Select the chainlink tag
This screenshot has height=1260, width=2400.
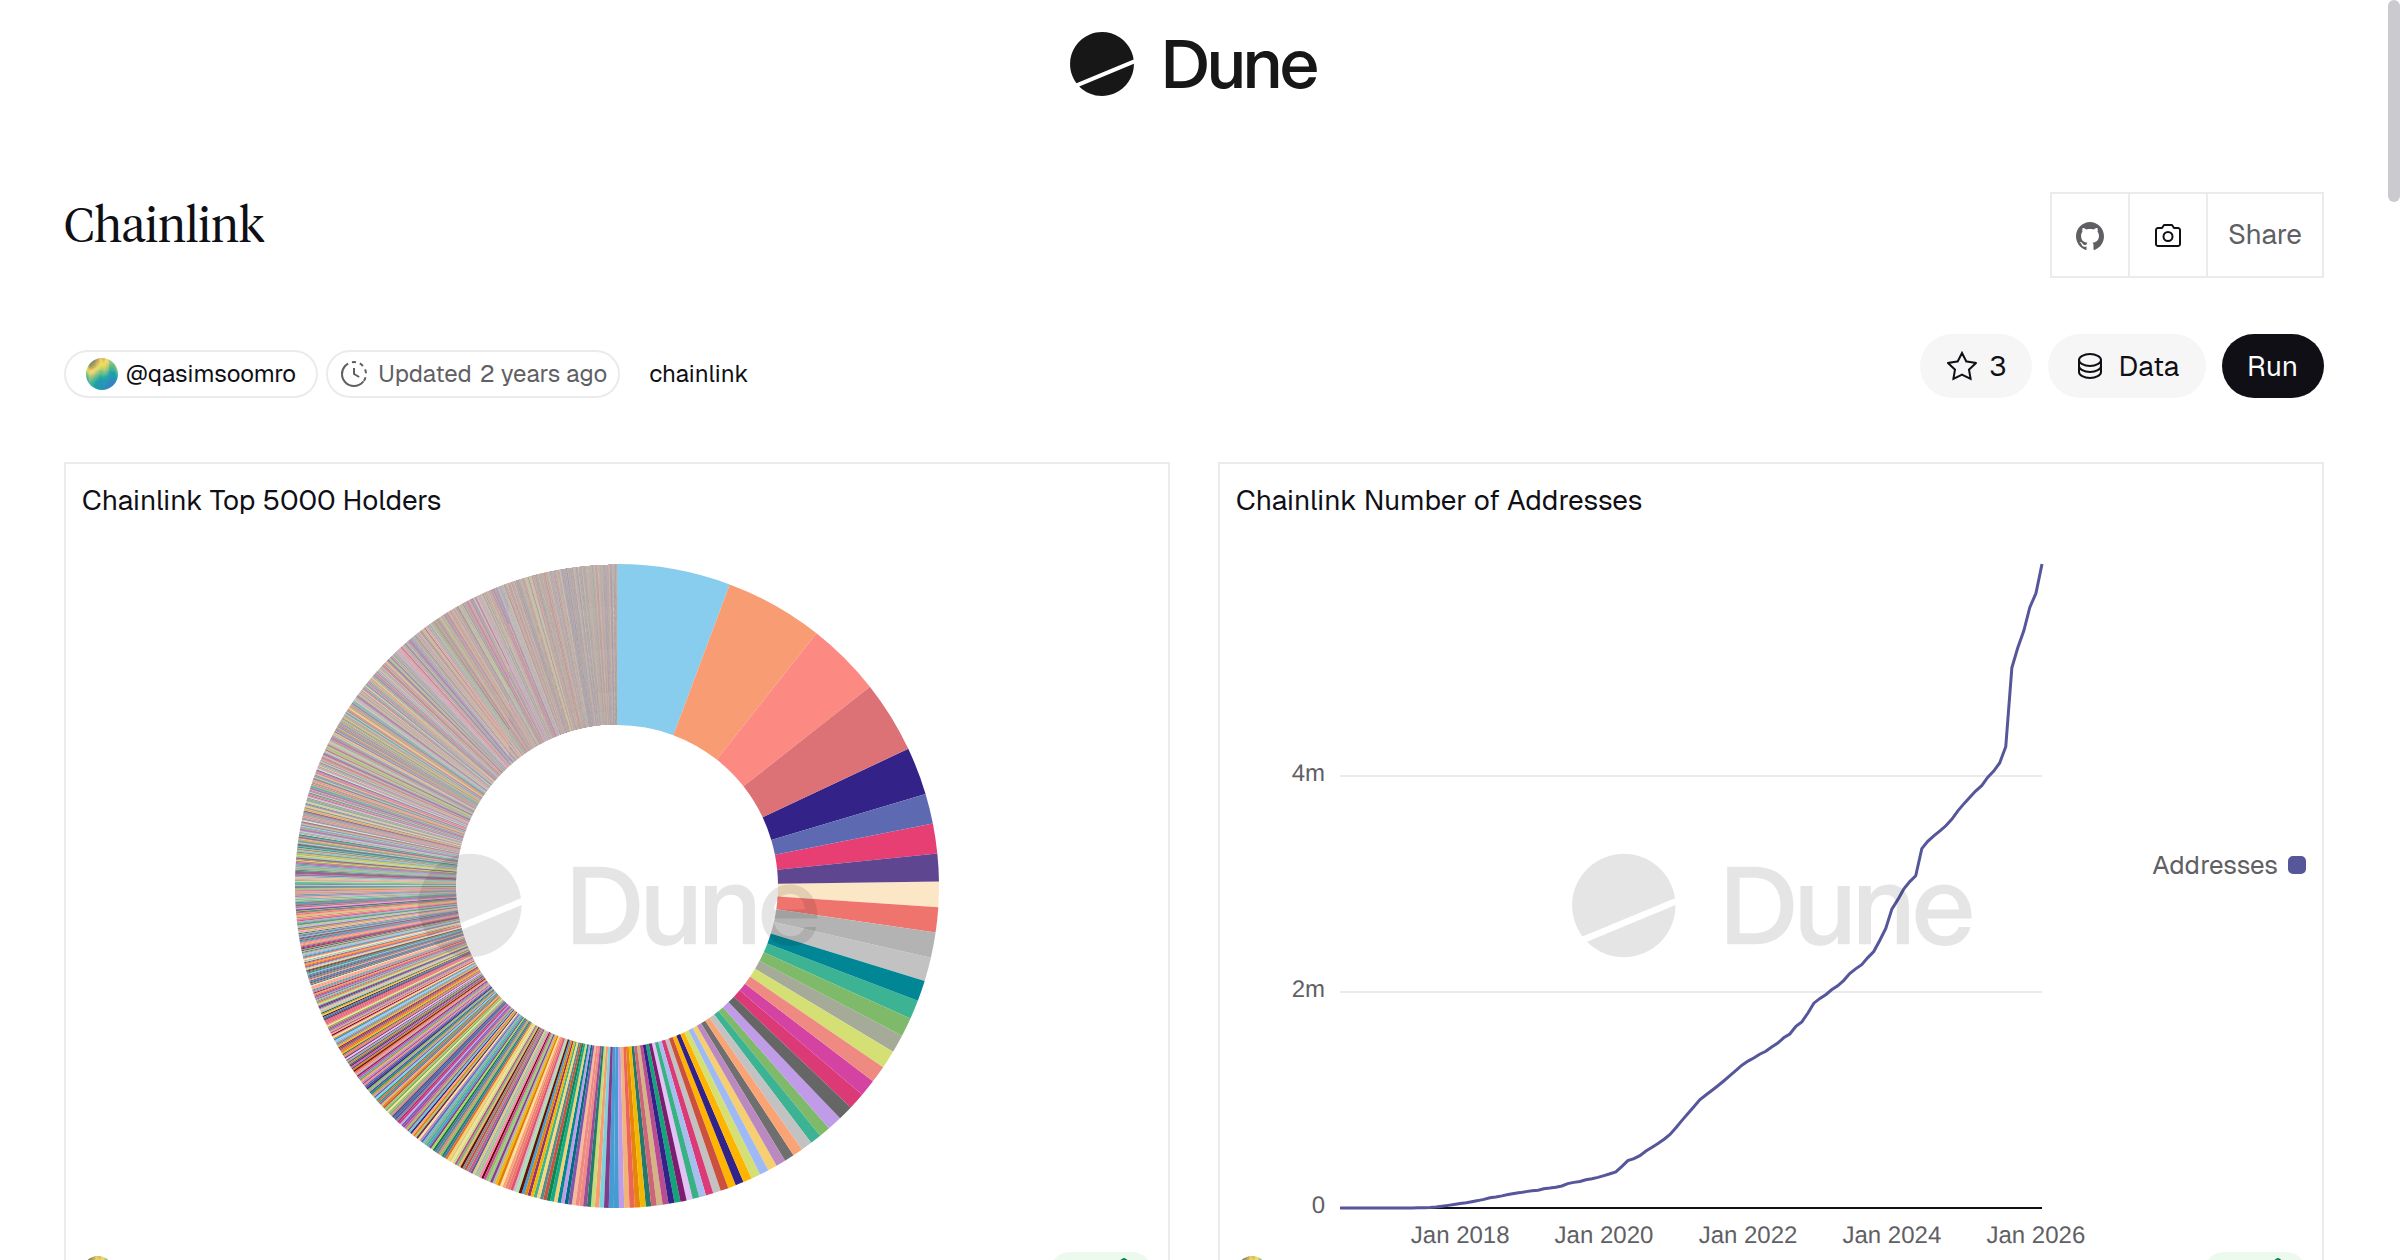(698, 373)
